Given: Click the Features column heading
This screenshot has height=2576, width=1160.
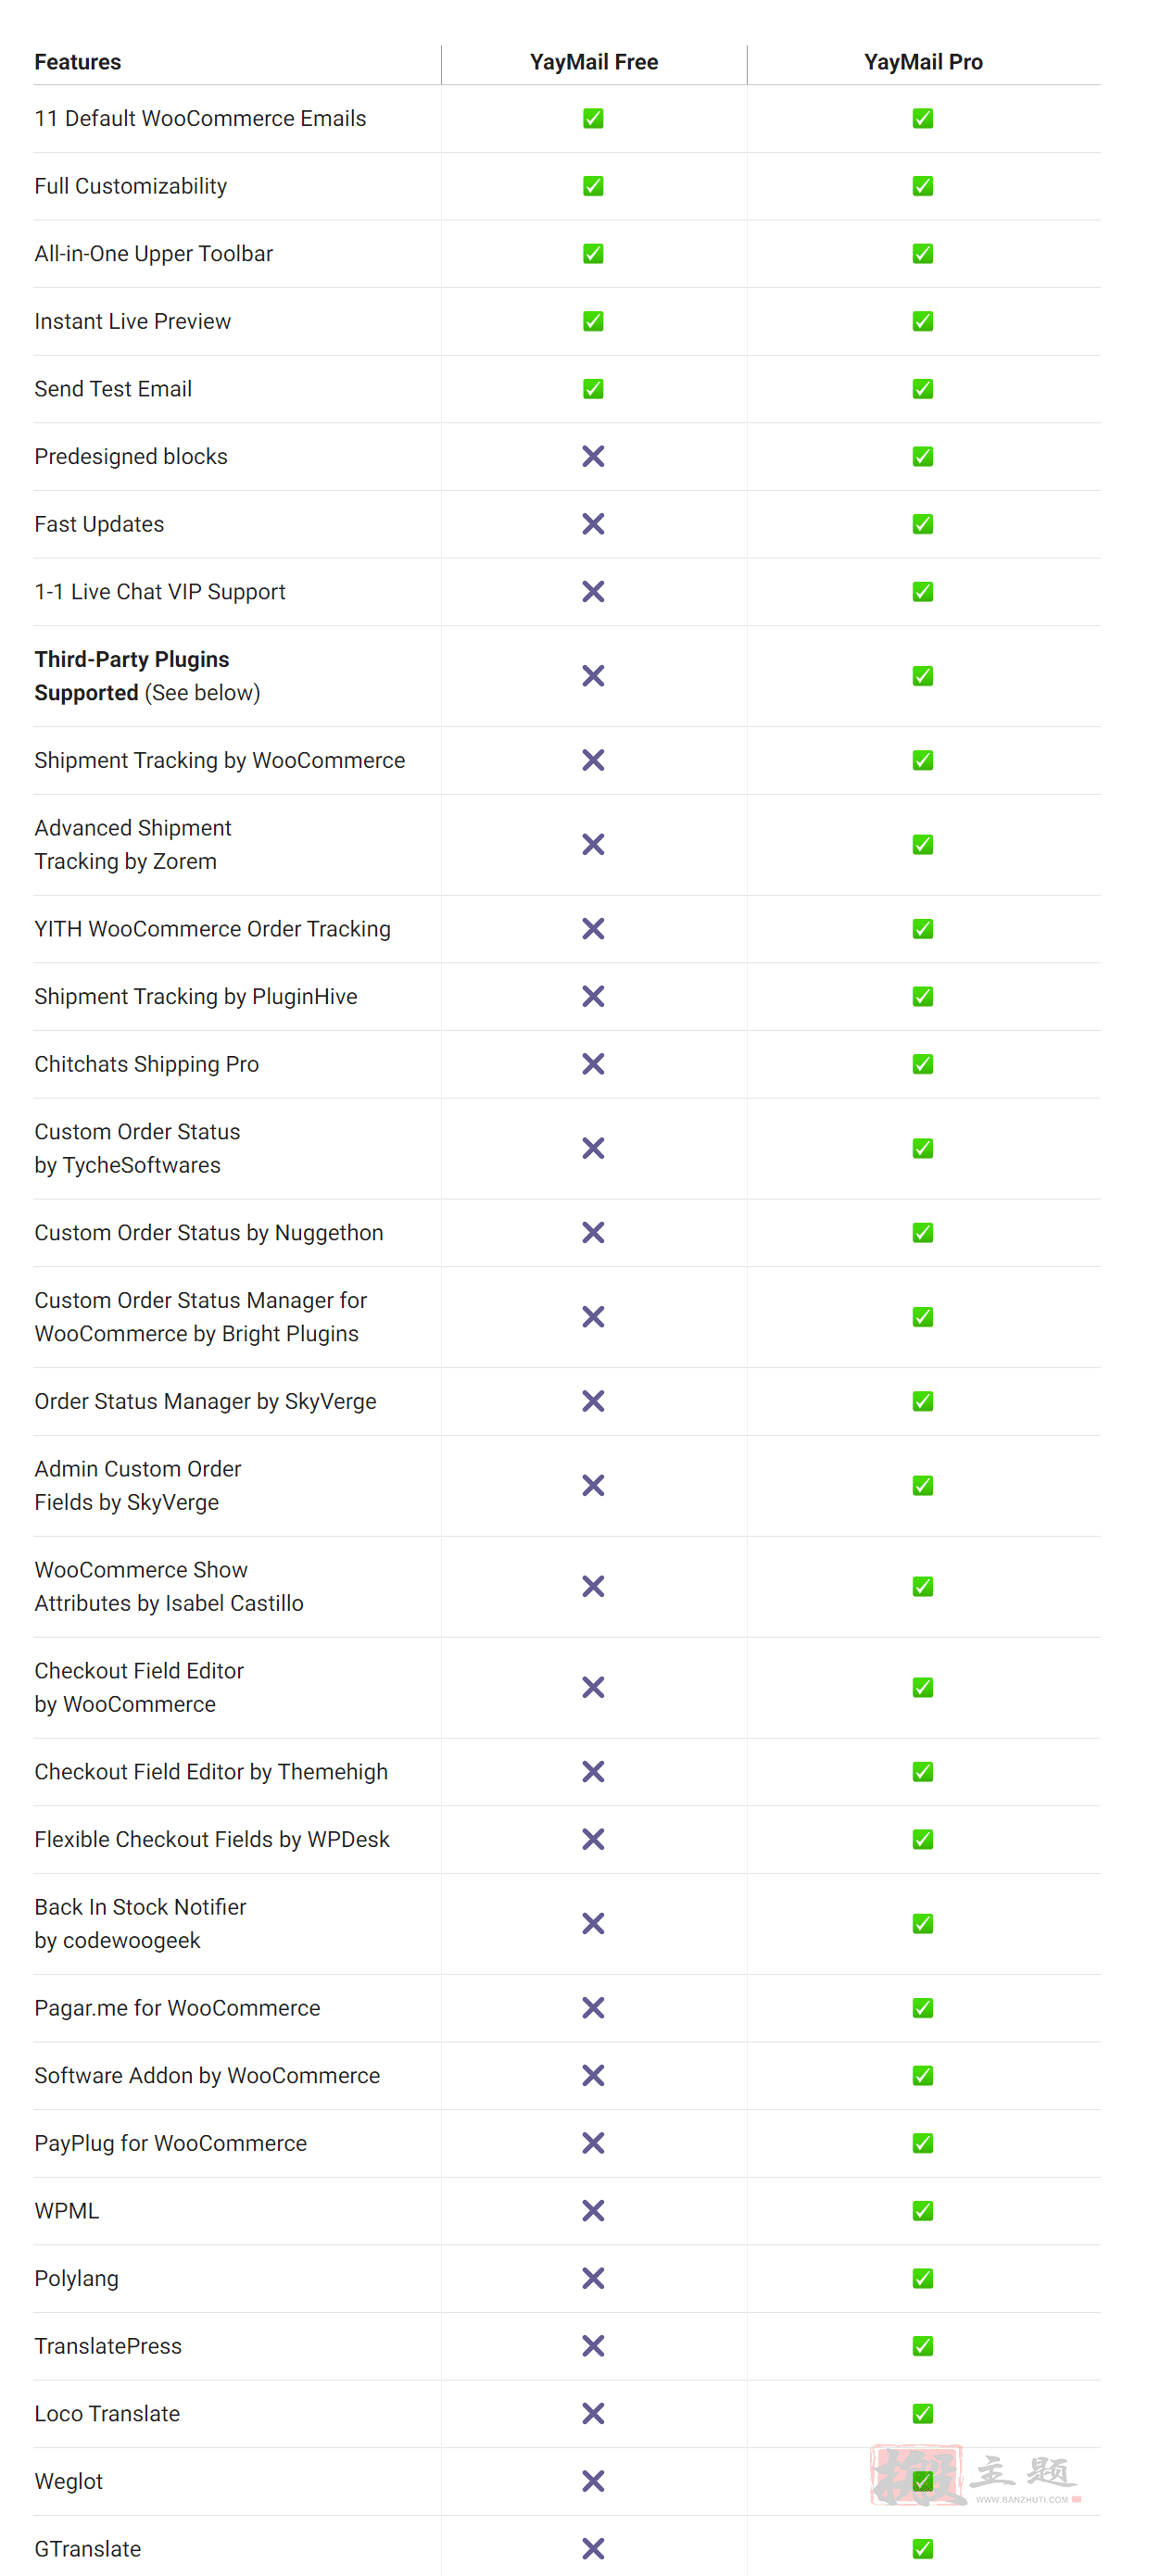Looking at the screenshot, I should (x=78, y=62).
